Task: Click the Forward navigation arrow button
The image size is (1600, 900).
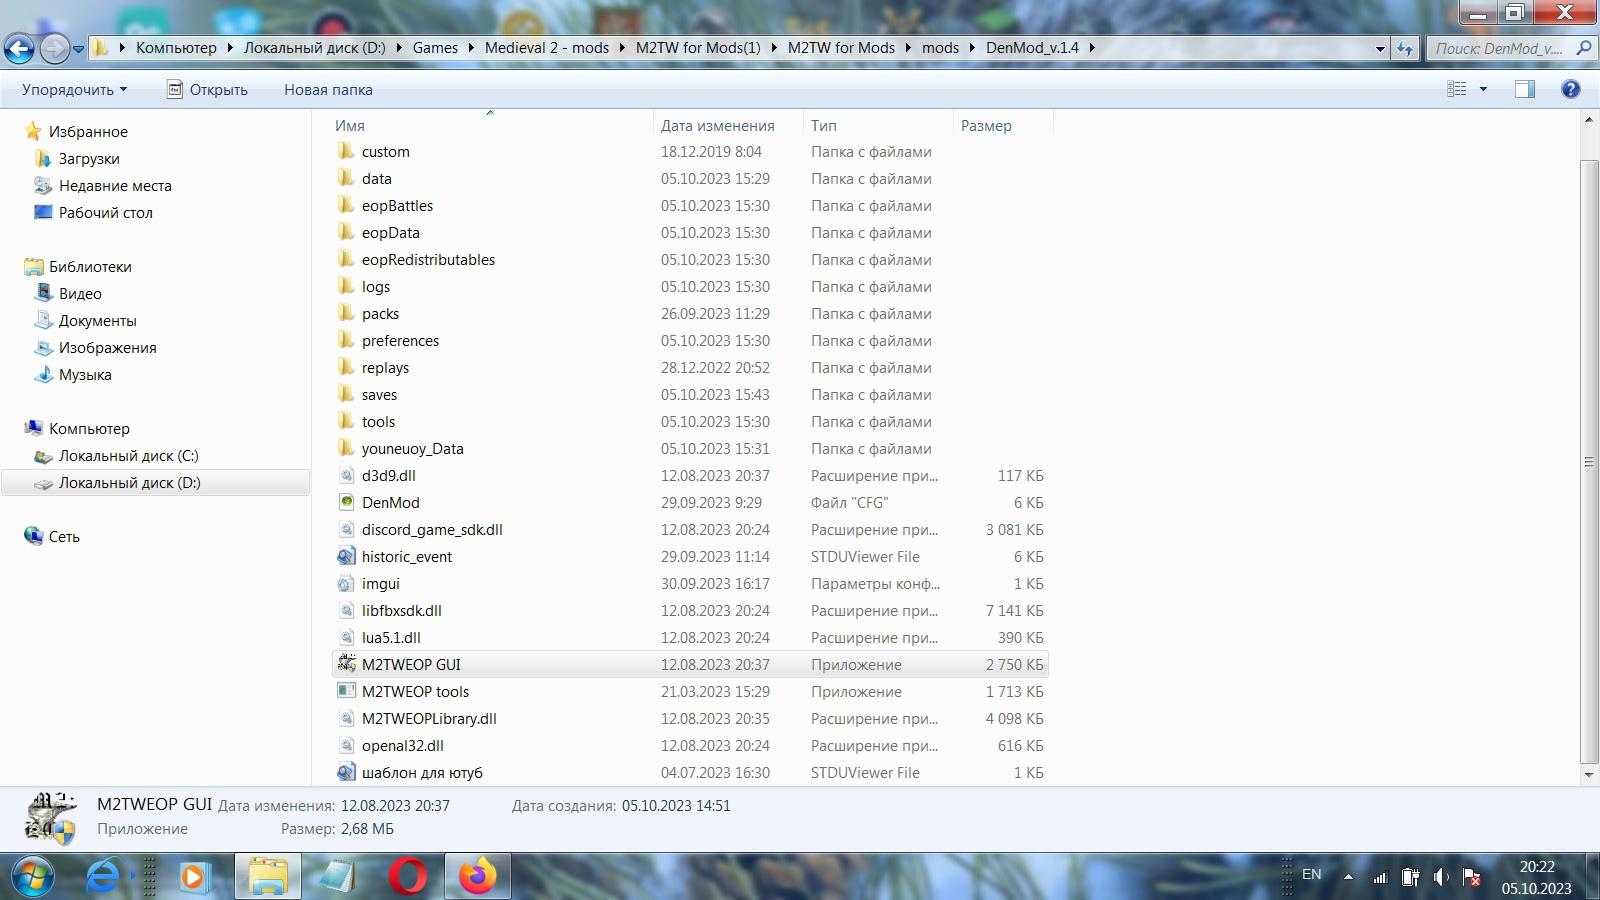Action: [54, 47]
